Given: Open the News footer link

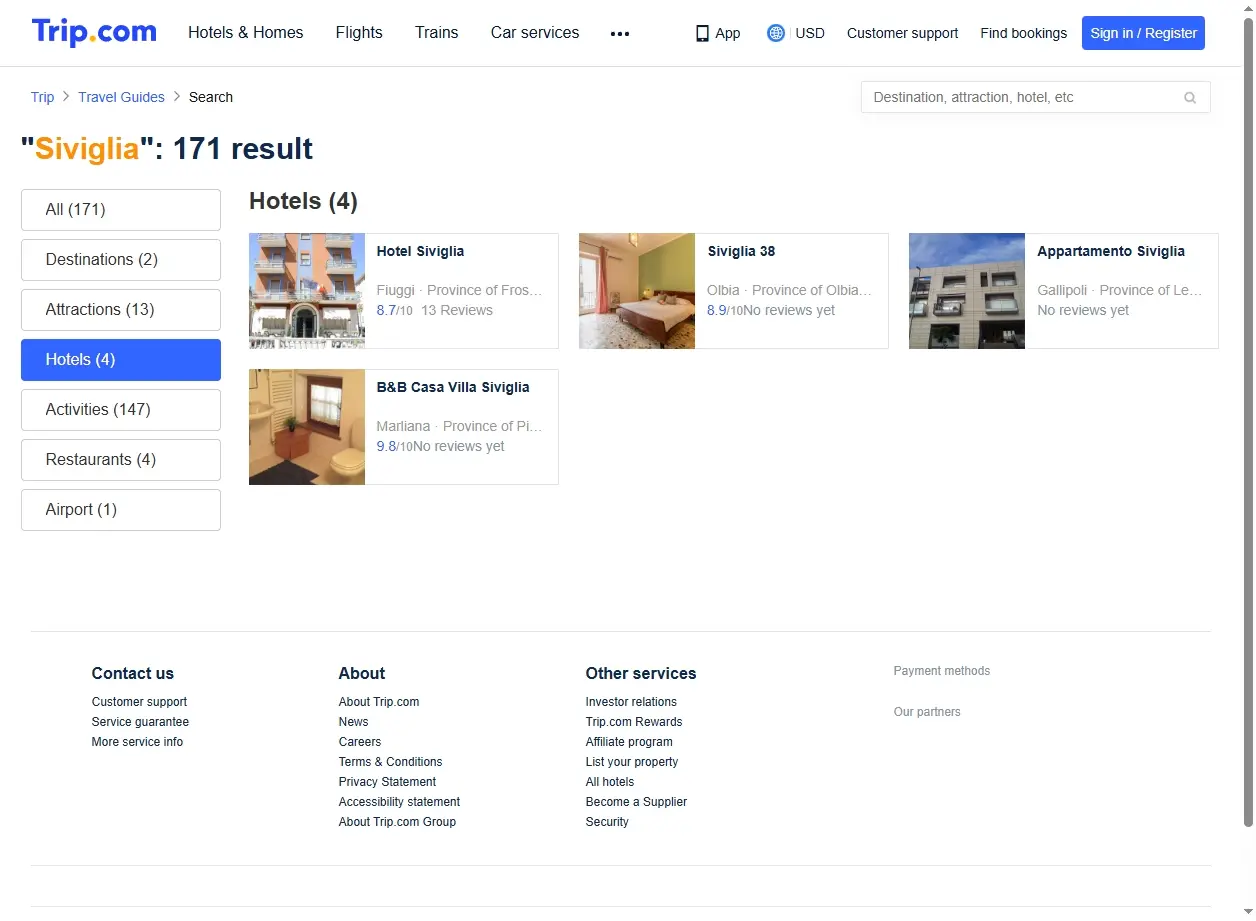Looking at the screenshot, I should [x=353, y=722].
